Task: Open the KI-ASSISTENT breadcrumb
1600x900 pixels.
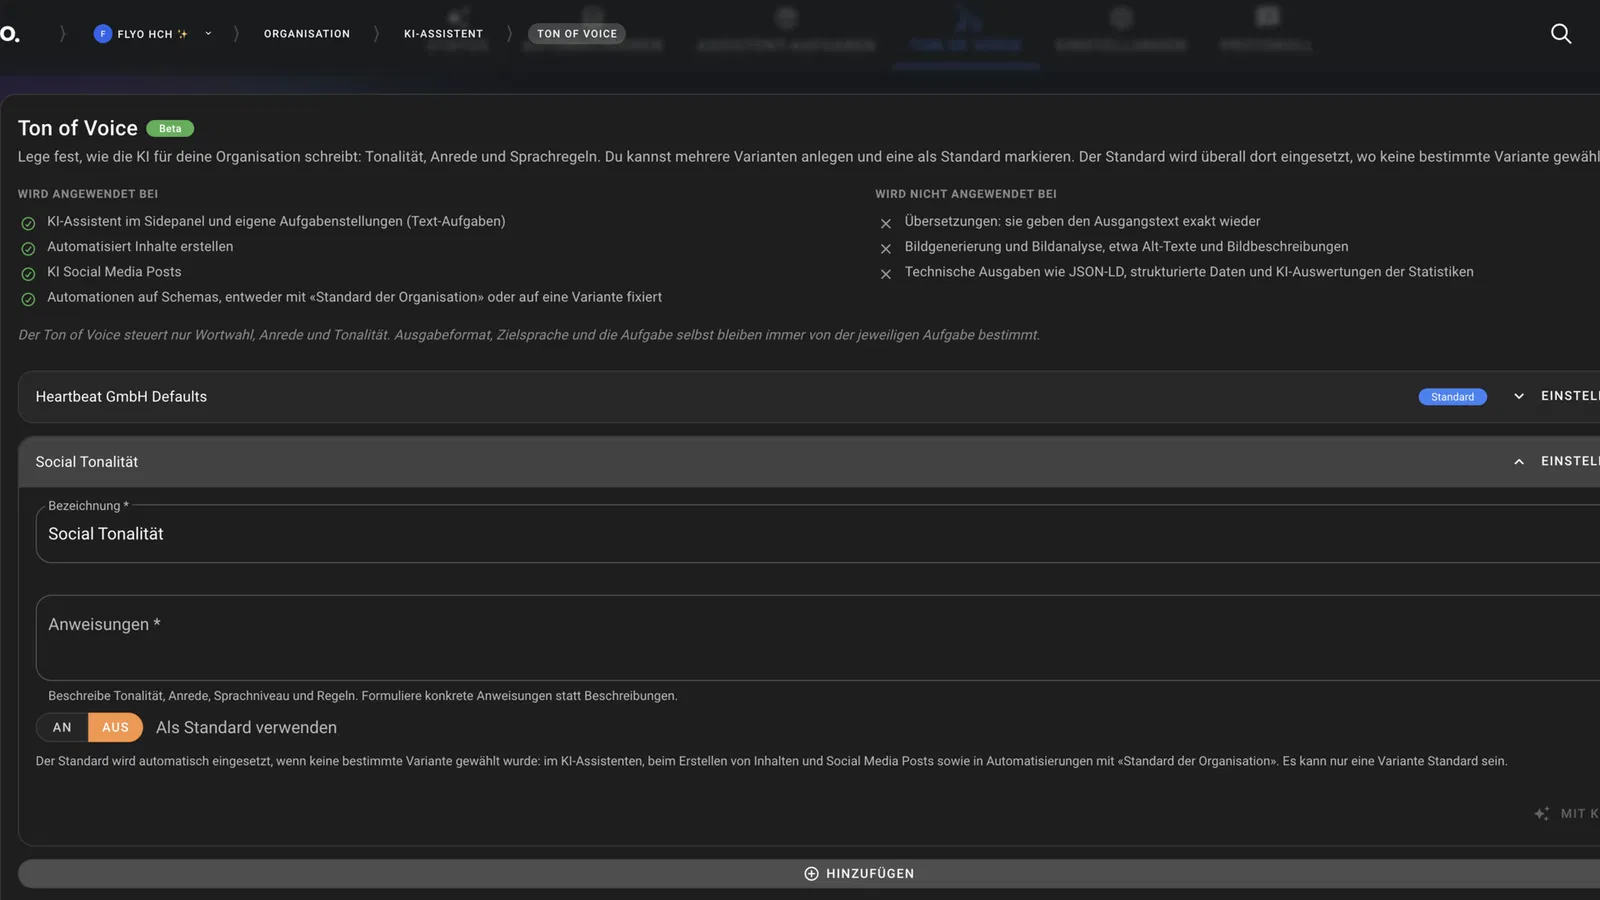Action: pyautogui.click(x=443, y=34)
